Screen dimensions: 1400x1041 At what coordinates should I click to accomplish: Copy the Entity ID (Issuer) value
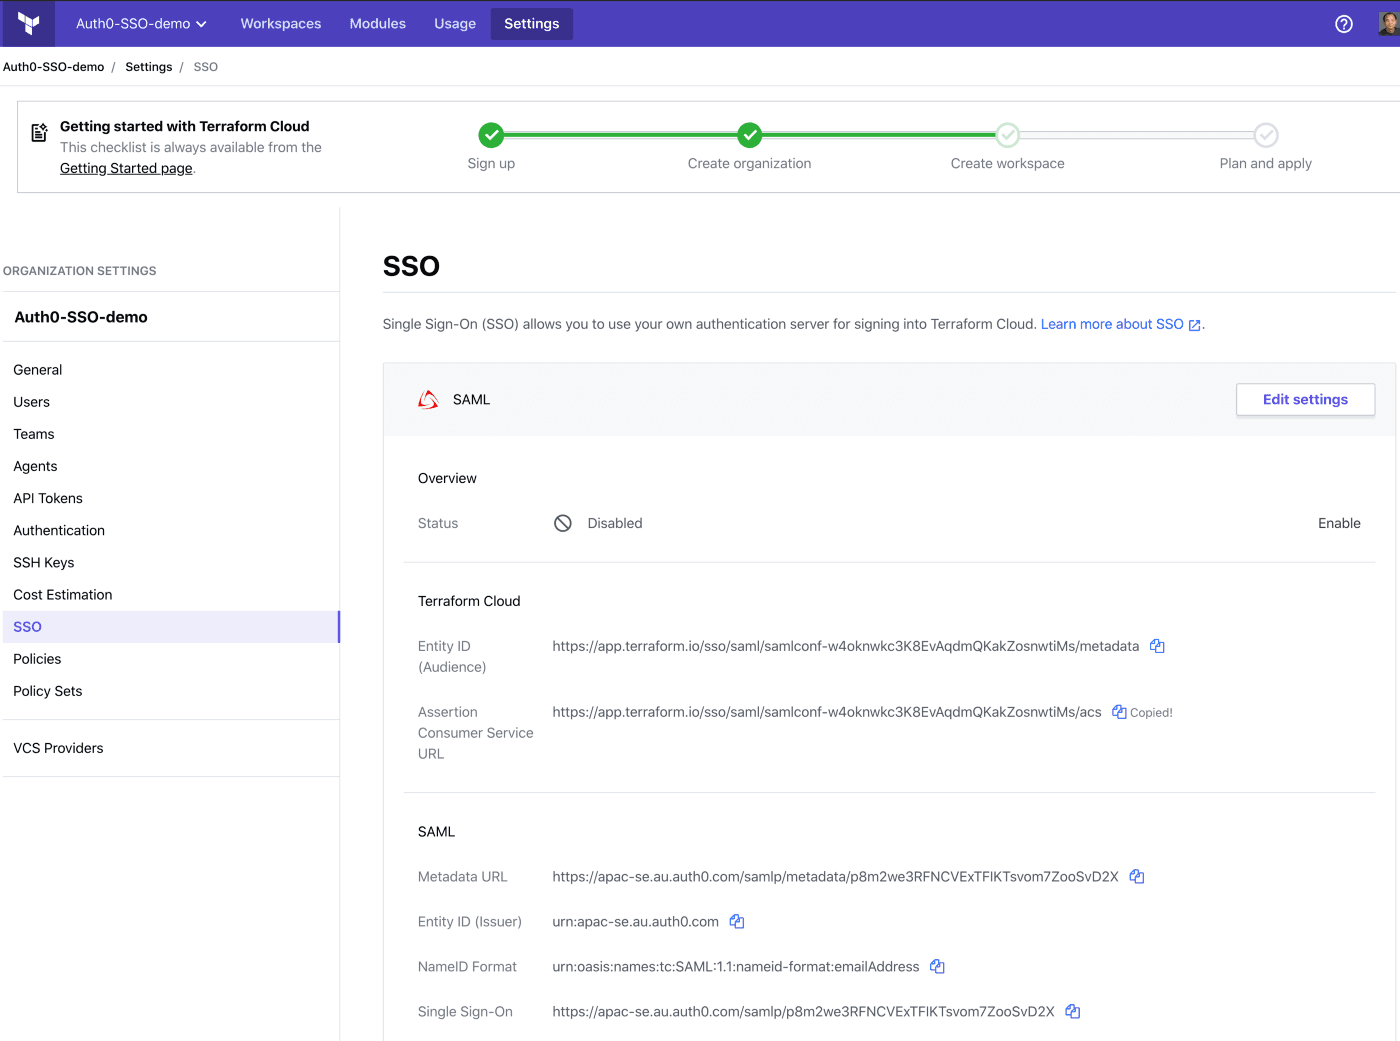tap(737, 921)
